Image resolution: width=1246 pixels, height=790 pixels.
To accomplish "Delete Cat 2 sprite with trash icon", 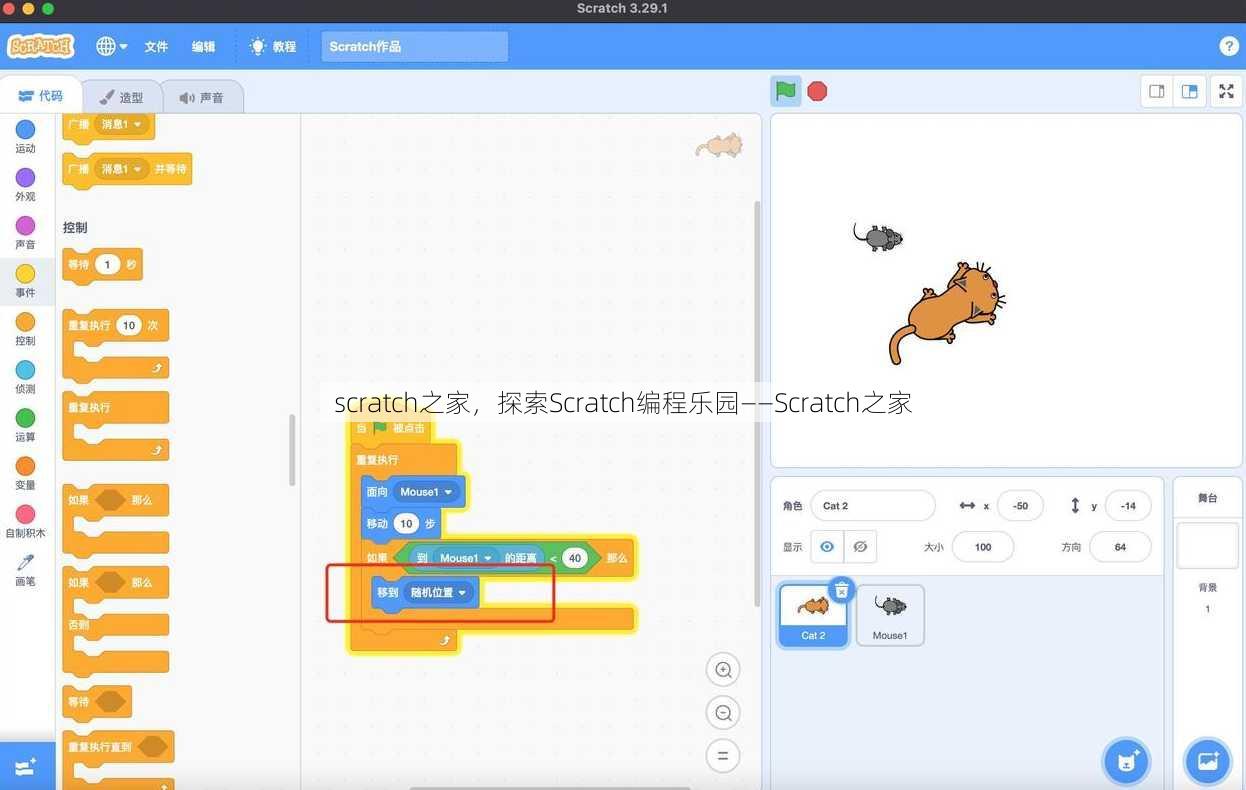I will point(842,591).
